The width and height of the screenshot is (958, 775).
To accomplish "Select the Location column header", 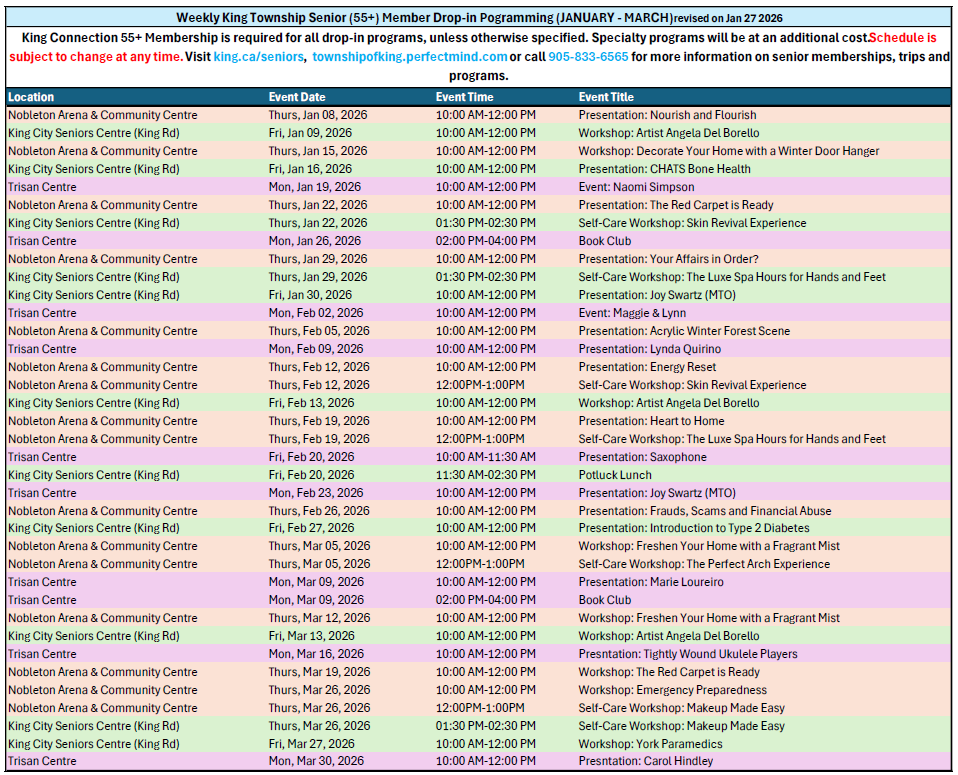I will click(x=33, y=97).
